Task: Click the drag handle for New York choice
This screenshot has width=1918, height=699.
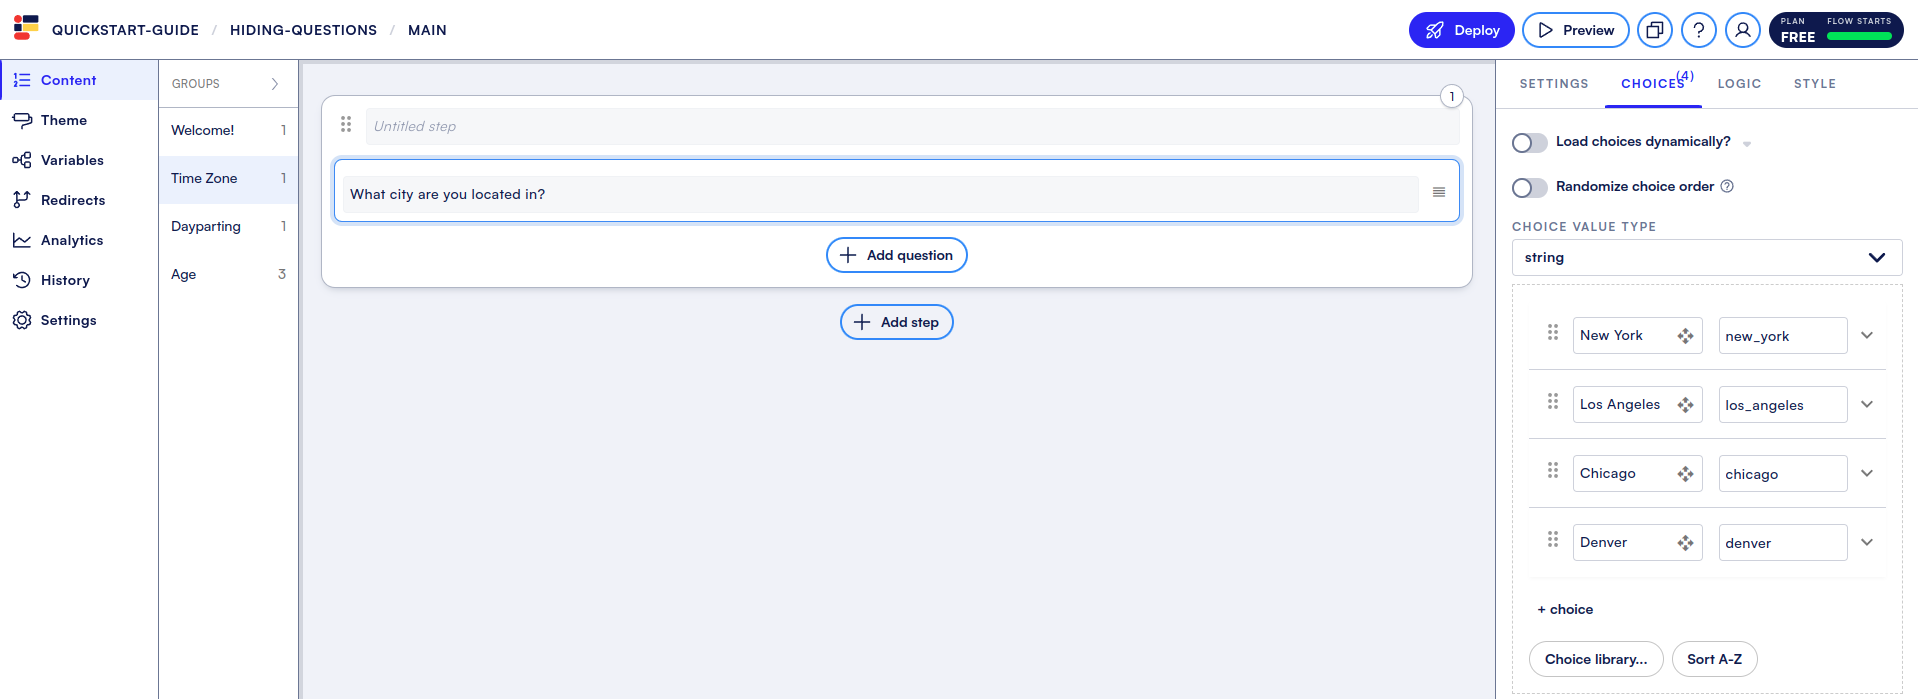Action: pyautogui.click(x=1553, y=332)
